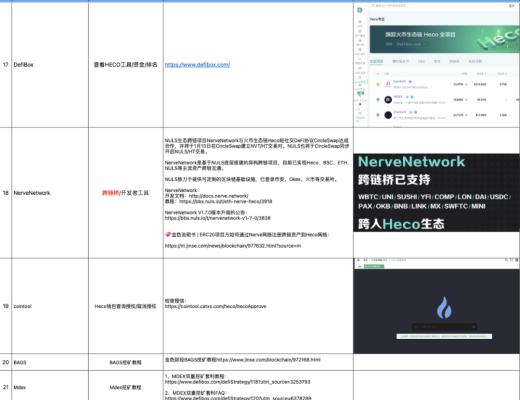This screenshot has width=520, height=400.
Task: Open the docs.nerve.network developer docs URL
Action: pos(218,196)
